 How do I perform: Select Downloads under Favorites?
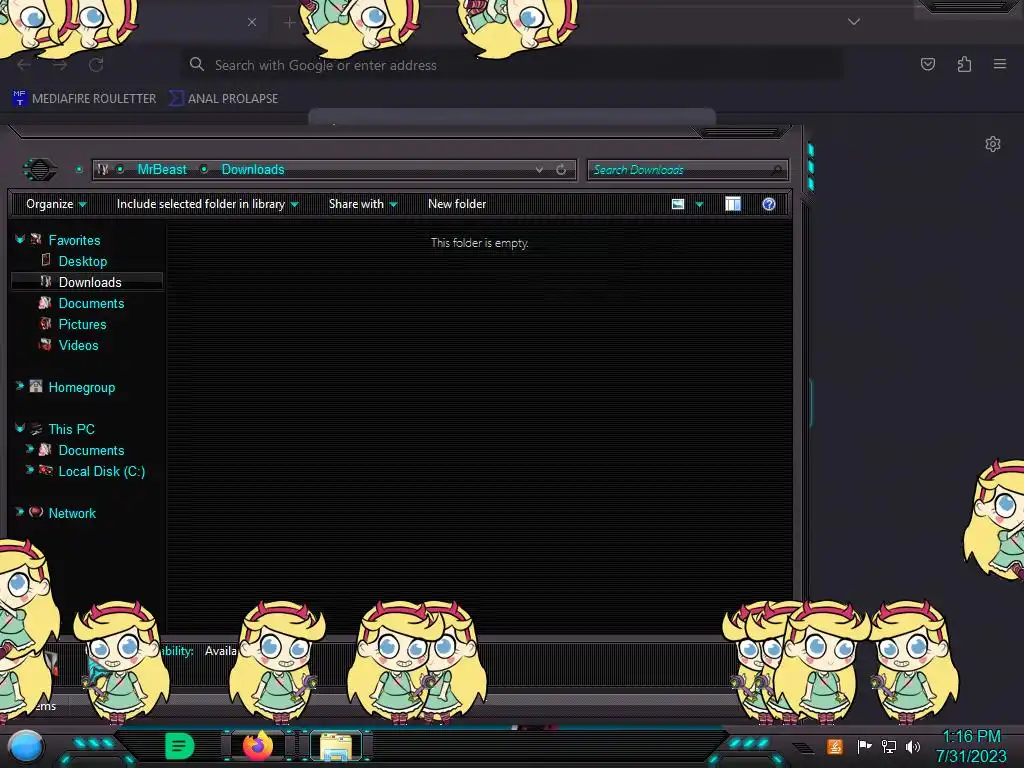[90, 282]
